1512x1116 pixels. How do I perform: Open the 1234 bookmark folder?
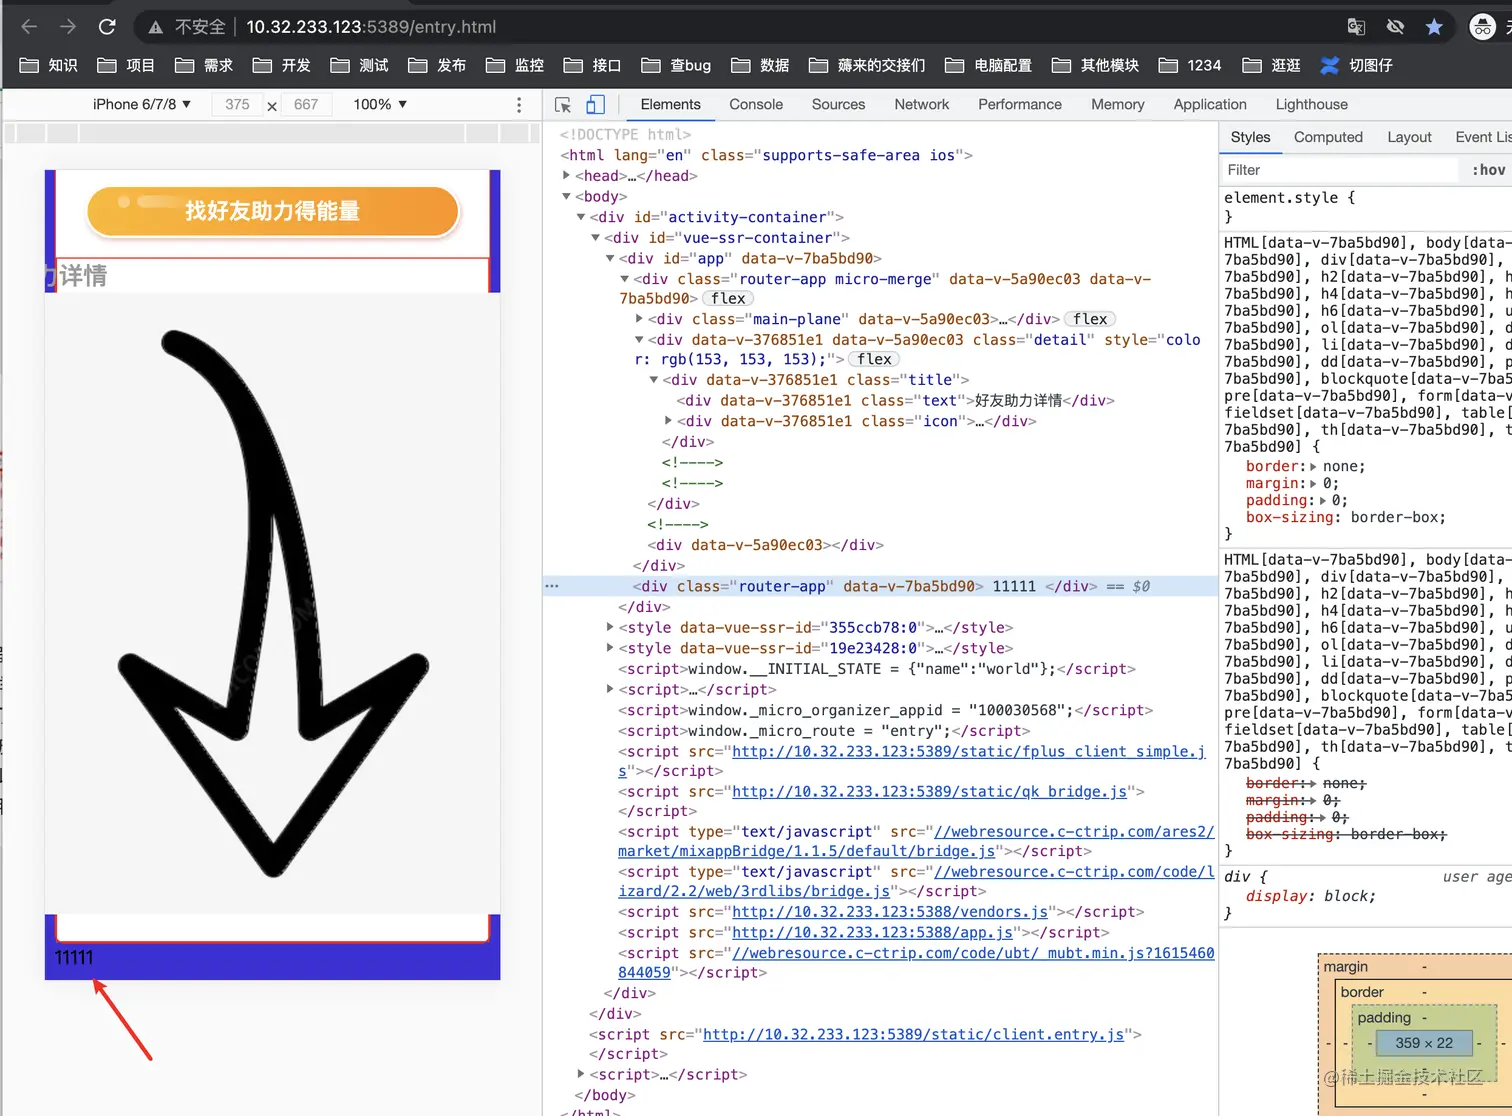pyautogui.click(x=1190, y=65)
